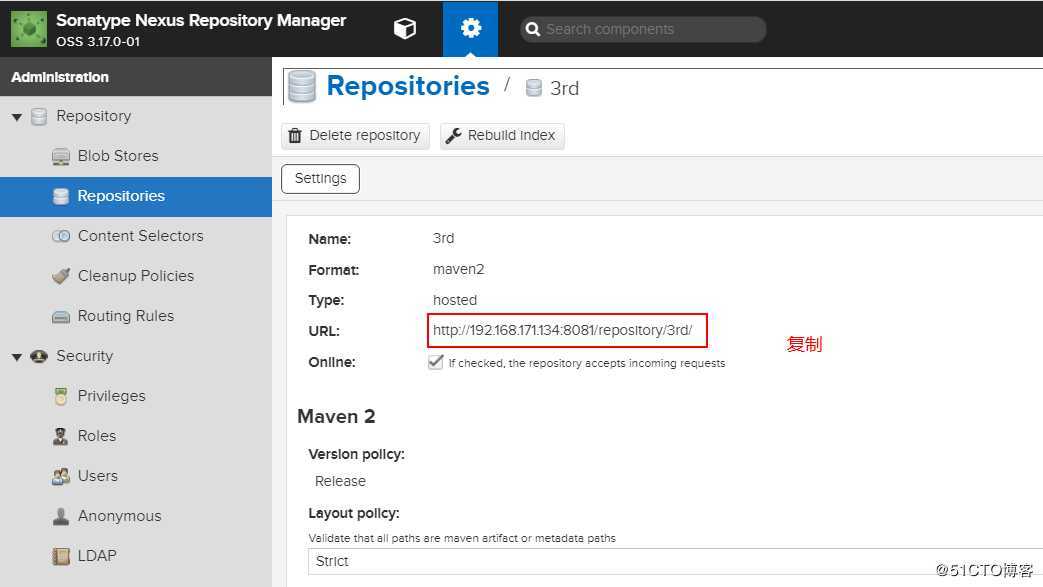Click the Security icon
1043x587 pixels.
[x=39, y=356]
